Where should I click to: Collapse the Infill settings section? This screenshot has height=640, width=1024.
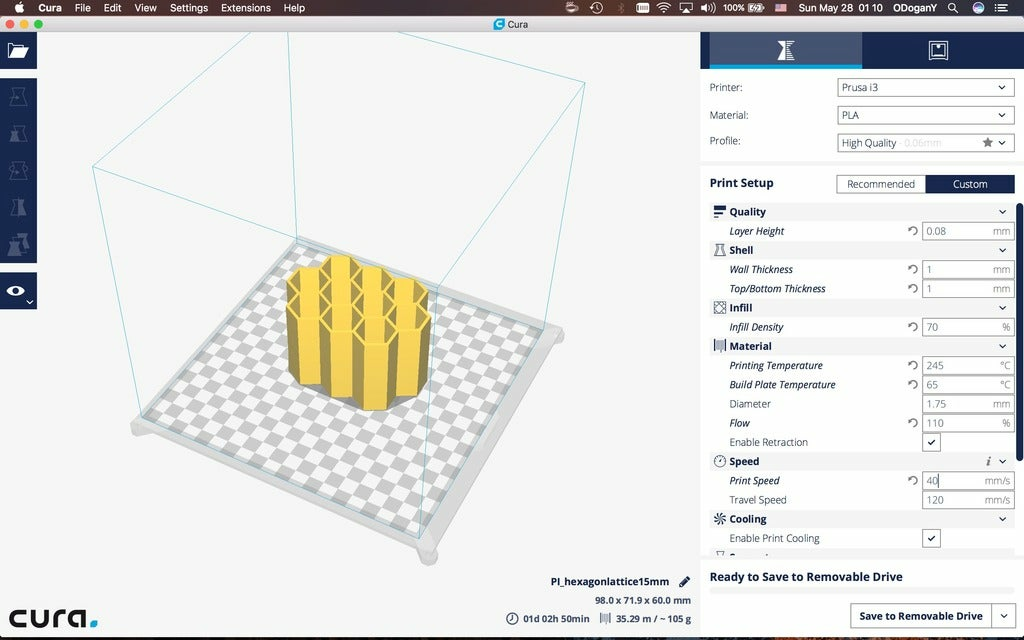click(1002, 308)
